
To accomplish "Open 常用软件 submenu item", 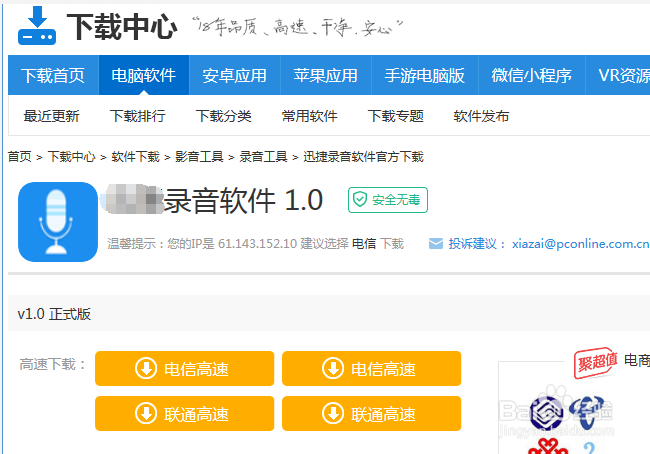I will tap(310, 116).
